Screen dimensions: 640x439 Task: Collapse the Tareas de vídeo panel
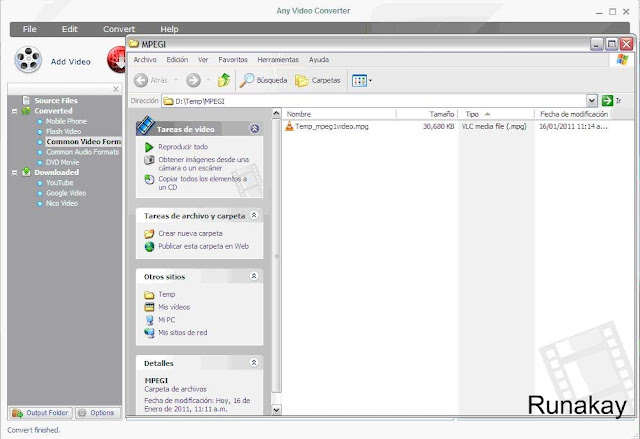[x=254, y=129]
